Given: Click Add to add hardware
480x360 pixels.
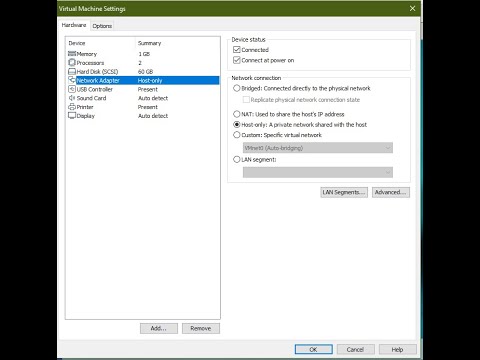Looking at the screenshot, I should [159, 328].
